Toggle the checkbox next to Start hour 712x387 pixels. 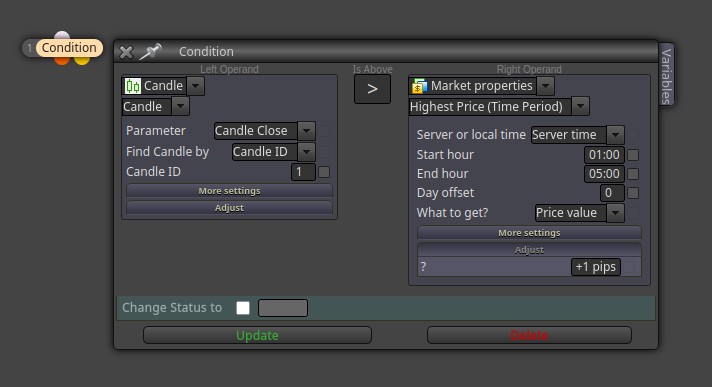pyautogui.click(x=633, y=155)
